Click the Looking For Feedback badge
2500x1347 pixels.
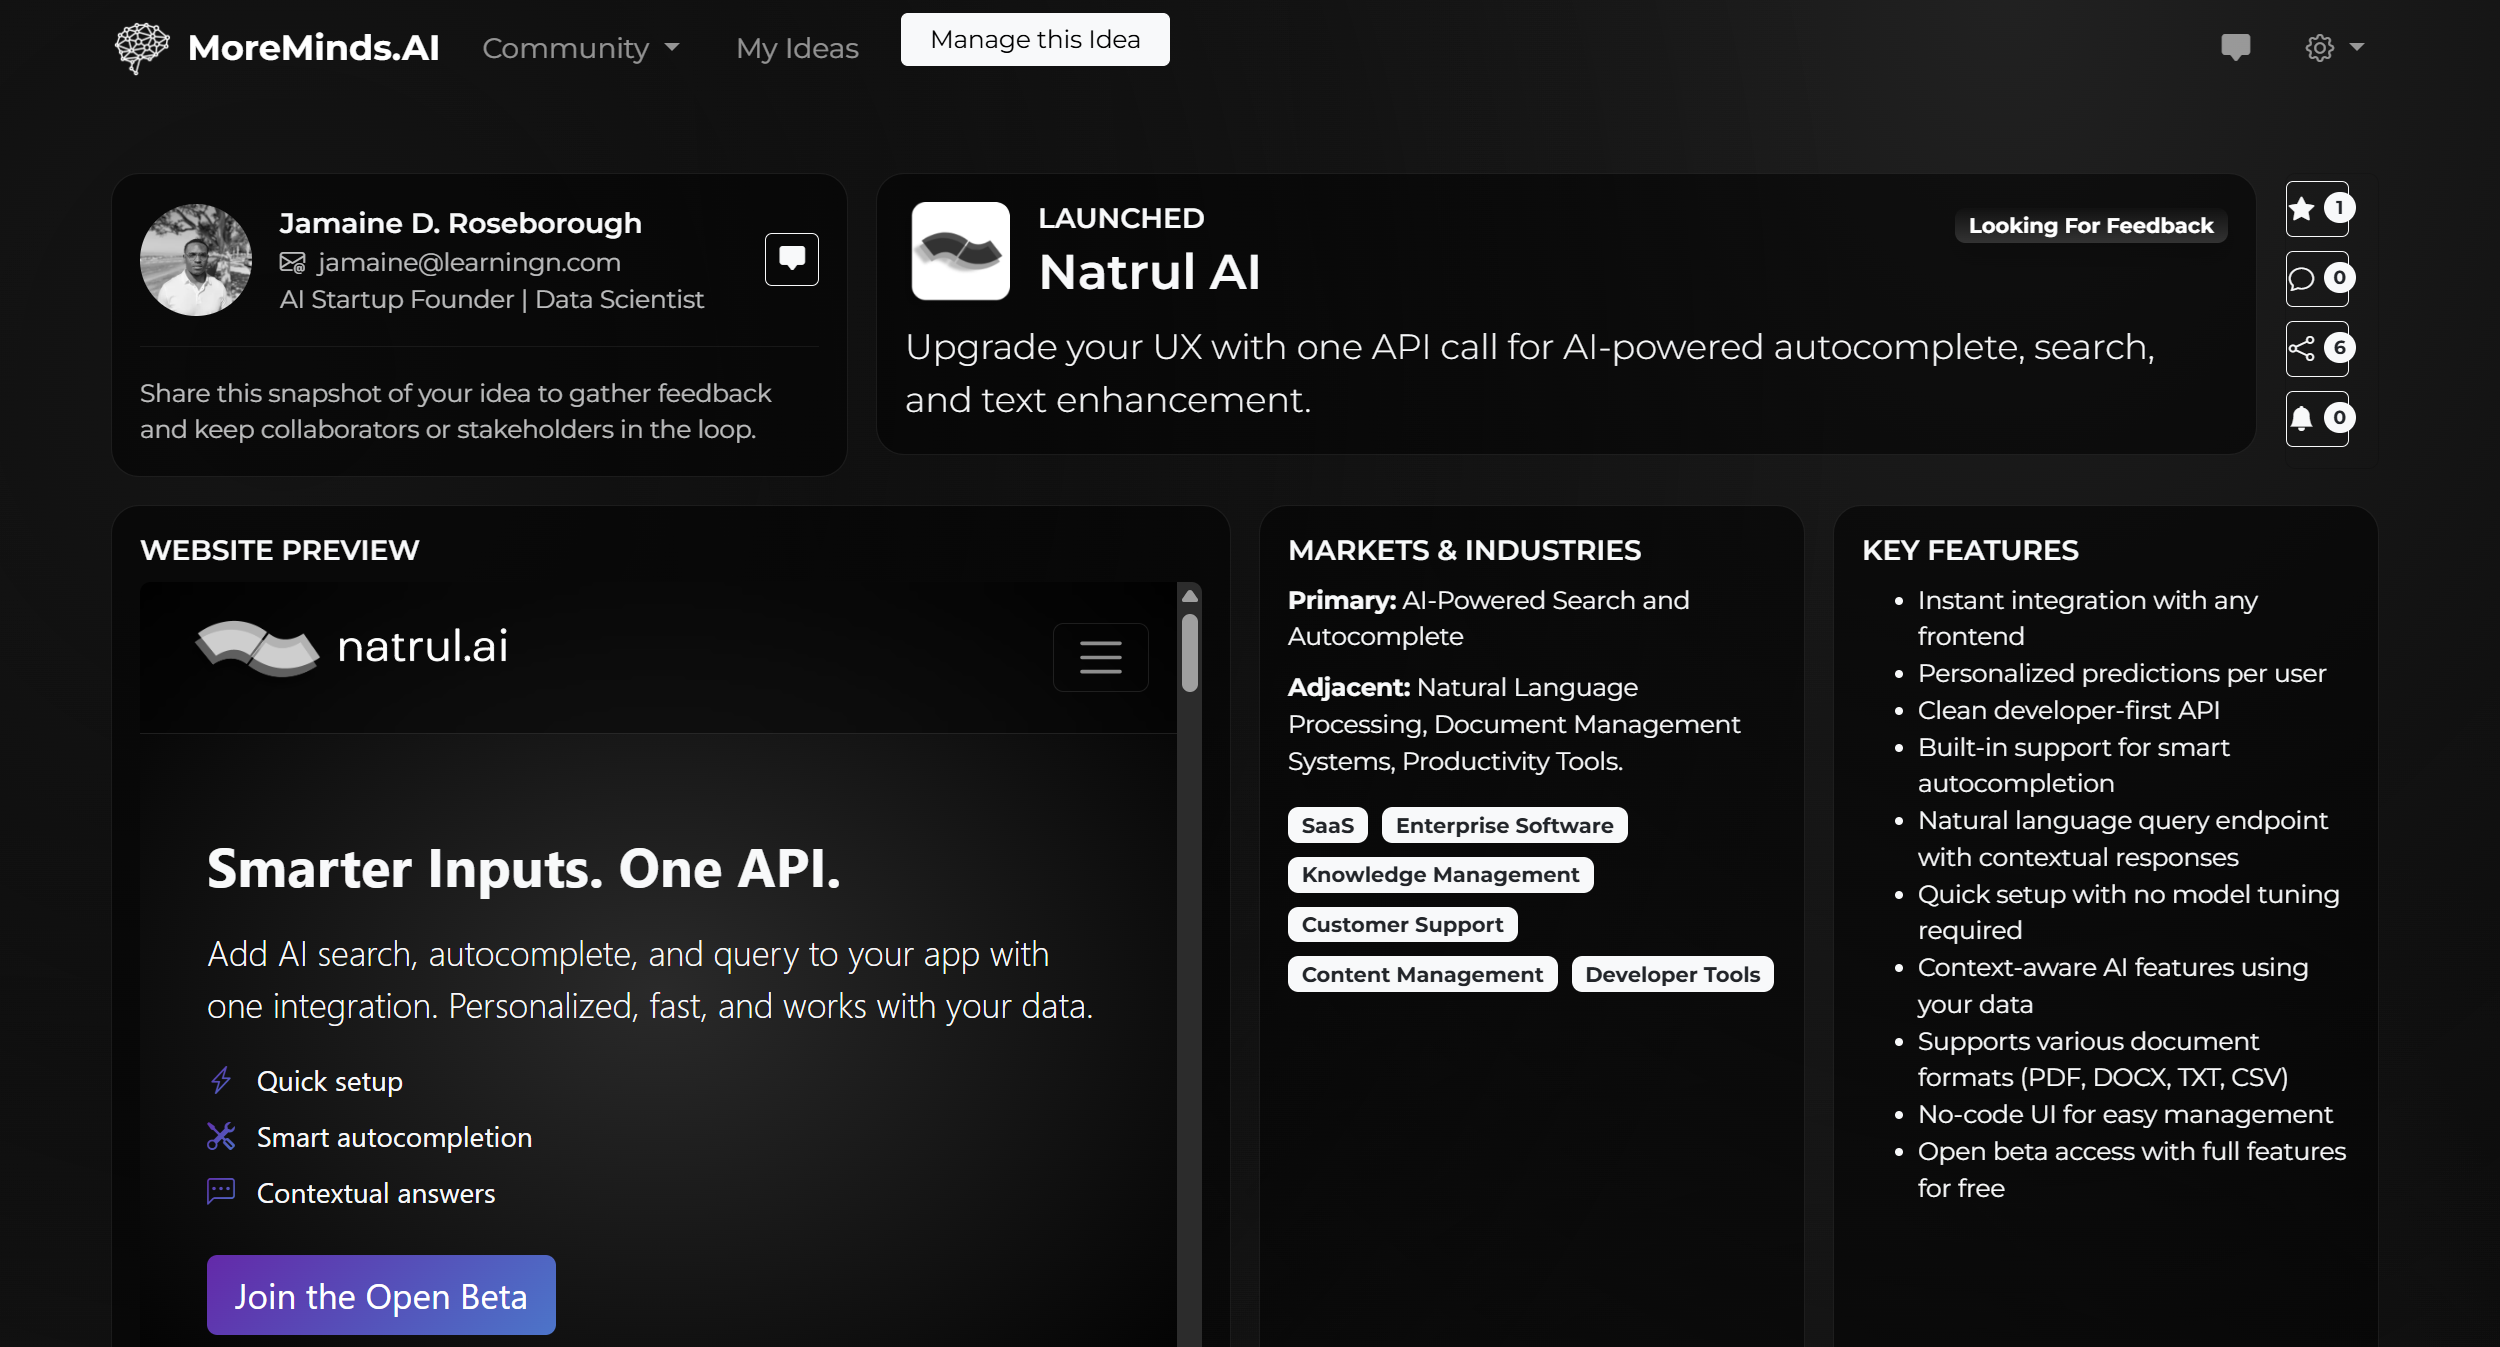click(x=2091, y=226)
